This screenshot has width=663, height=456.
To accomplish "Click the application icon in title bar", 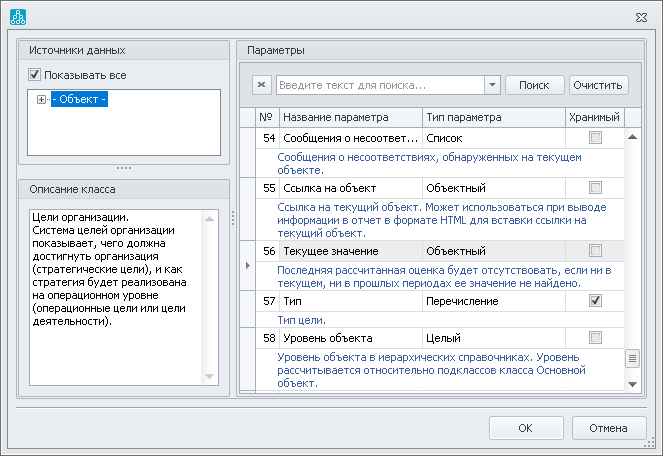I will point(17,16).
